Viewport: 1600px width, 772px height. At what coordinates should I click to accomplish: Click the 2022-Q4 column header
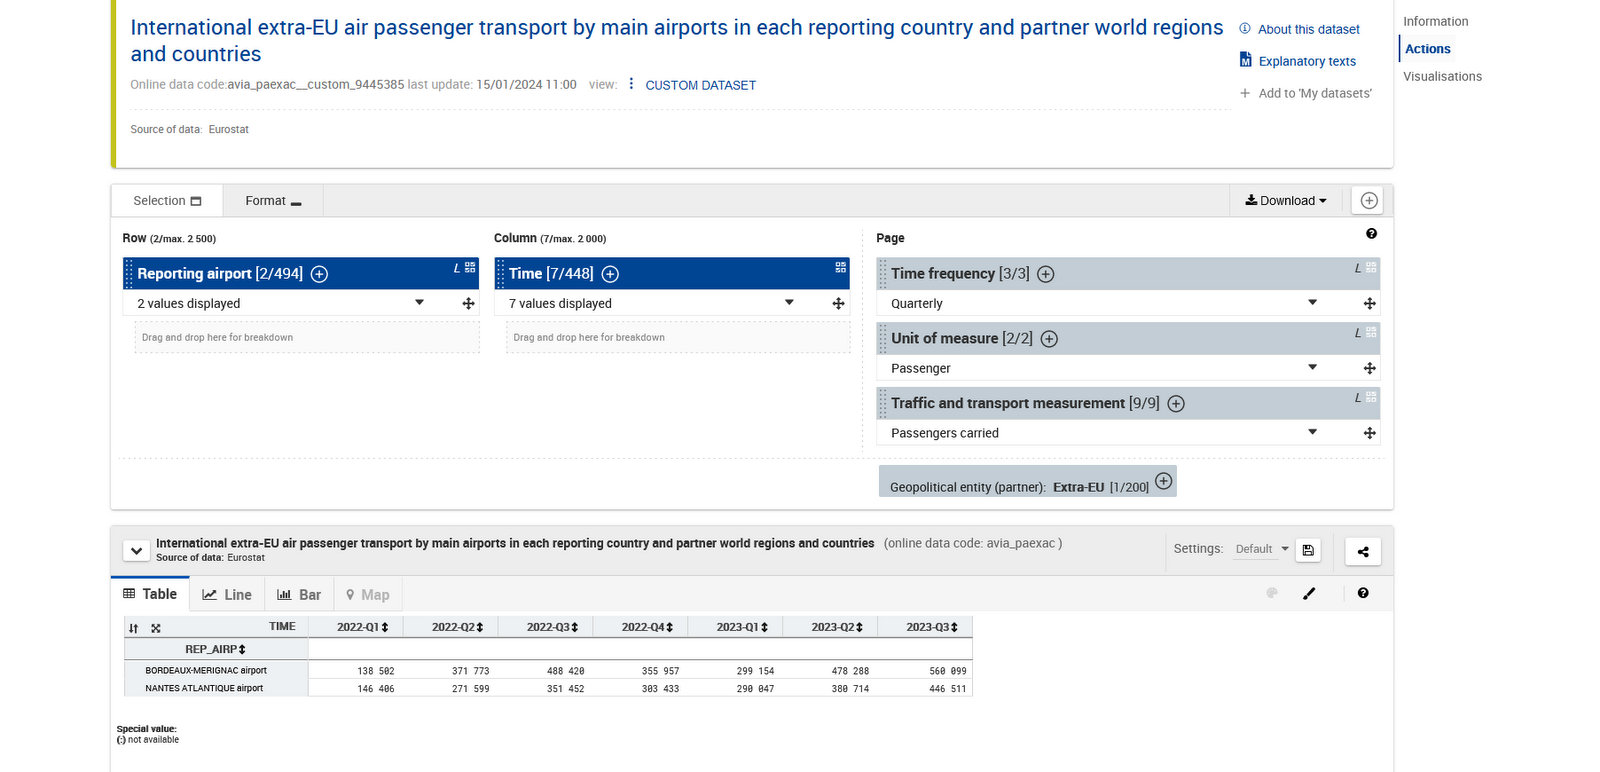coord(642,627)
